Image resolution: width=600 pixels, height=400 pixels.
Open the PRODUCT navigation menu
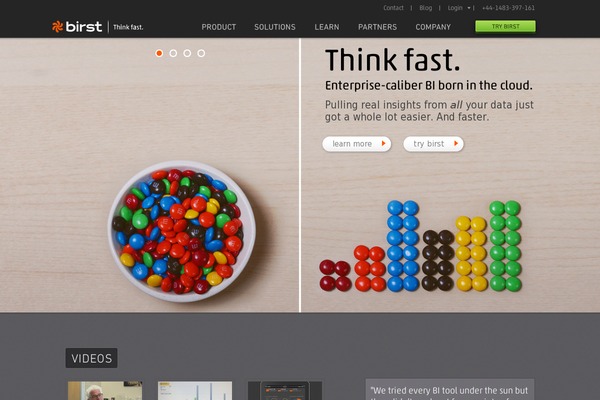coord(218,27)
